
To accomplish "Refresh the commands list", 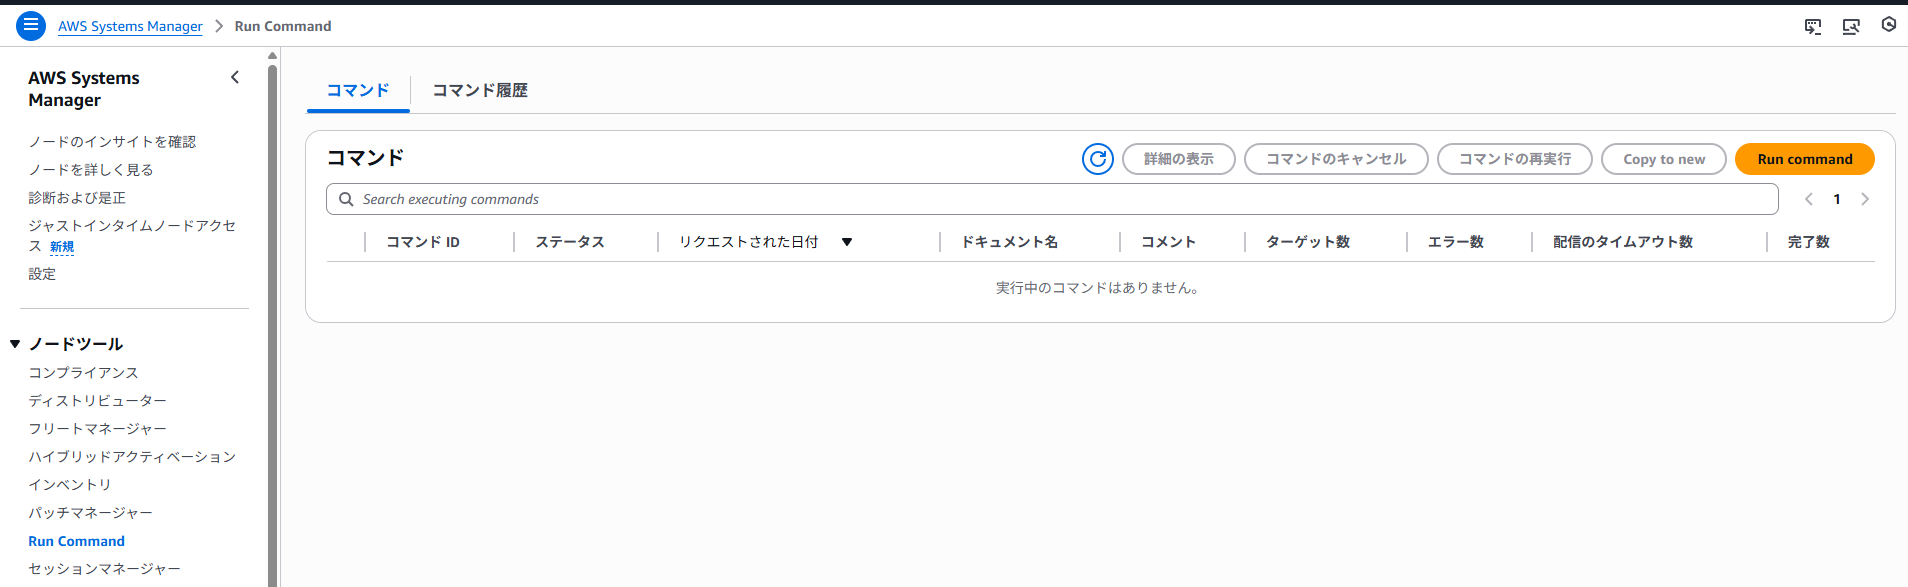I will [1098, 159].
